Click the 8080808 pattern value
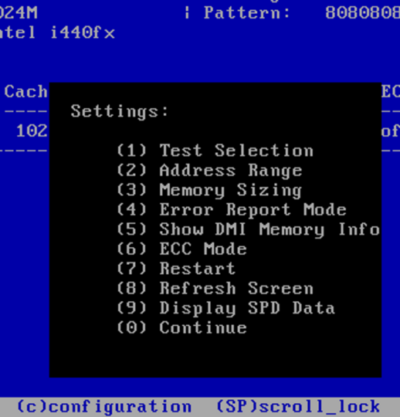The height and width of the screenshot is (417, 400). click(x=363, y=13)
